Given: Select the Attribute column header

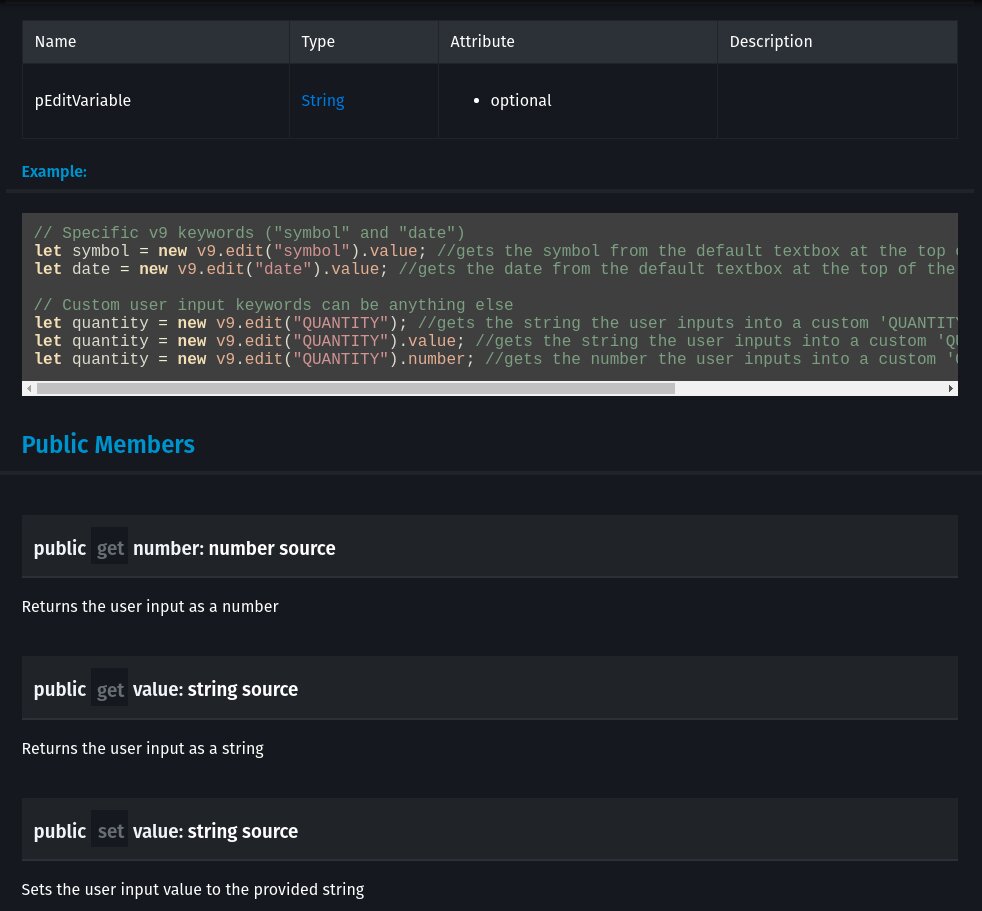Looking at the screenshot, I should (x=482, y=42).
